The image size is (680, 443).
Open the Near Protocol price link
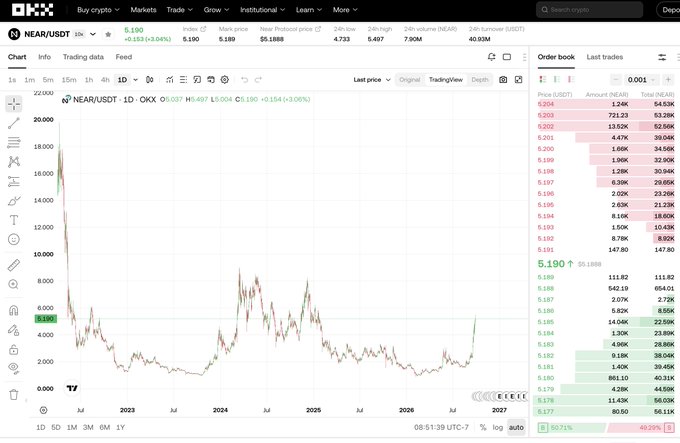tap(290, 29)
